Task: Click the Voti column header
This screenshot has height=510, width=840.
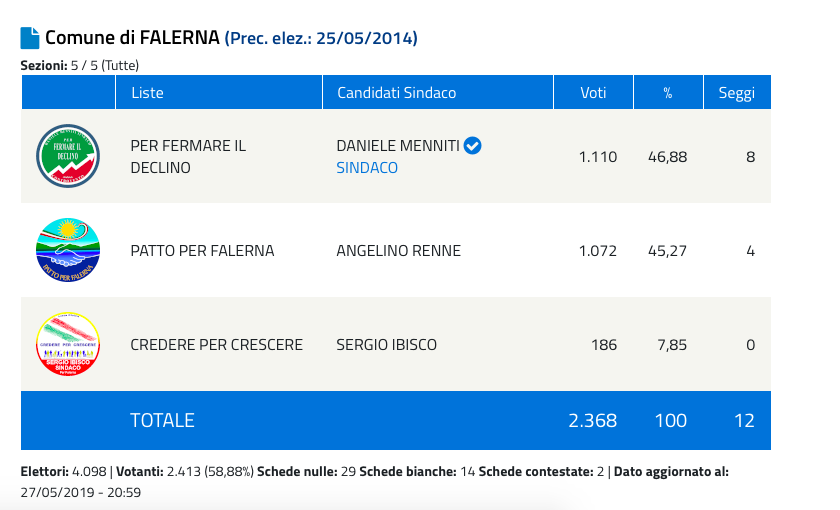Action: 593,93
